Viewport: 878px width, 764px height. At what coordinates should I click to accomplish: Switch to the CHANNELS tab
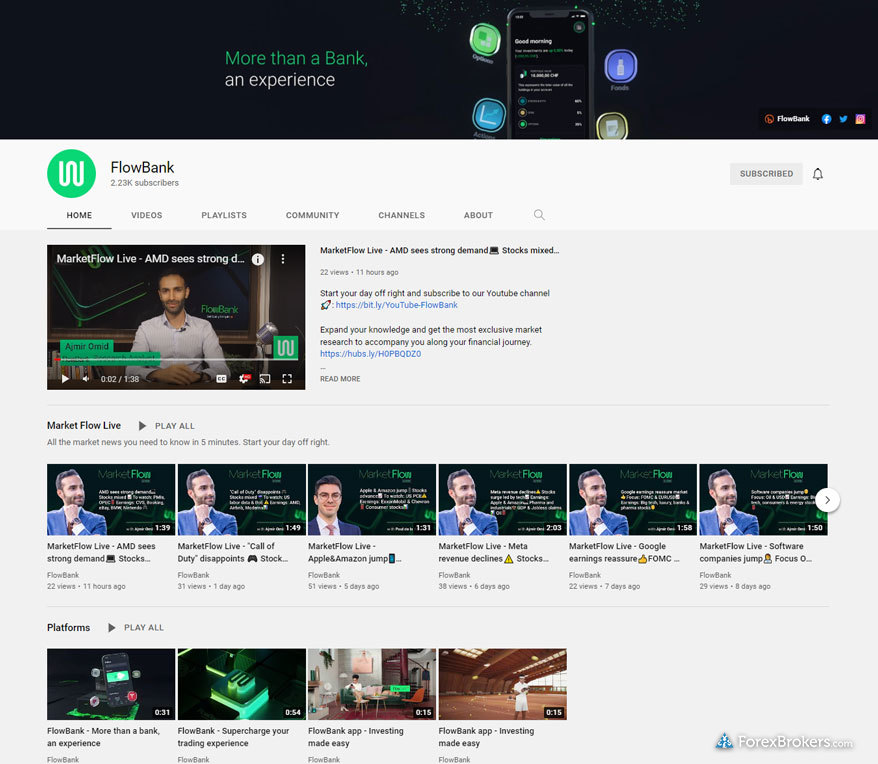pos(401,215)
